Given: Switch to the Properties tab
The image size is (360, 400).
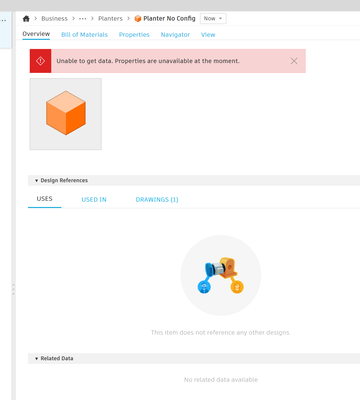Looking at the screenshot, I should pyautogui.click(x=134, y=35).
